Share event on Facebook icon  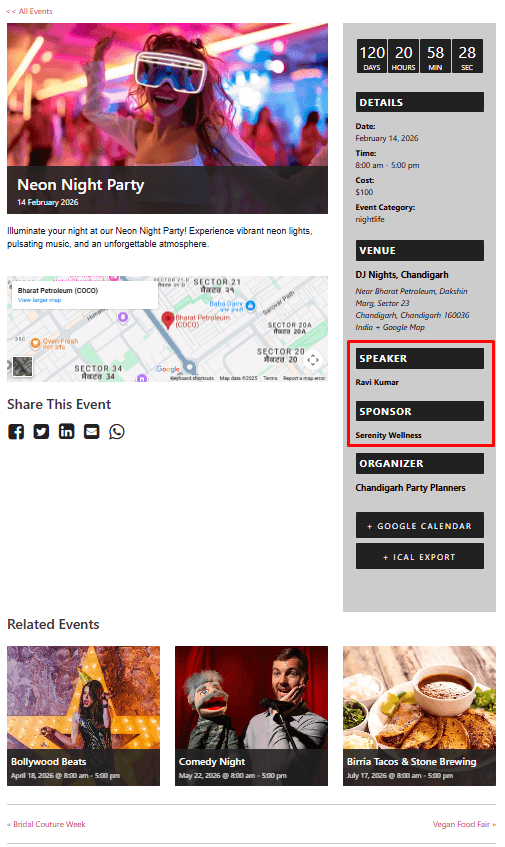click(x=16, y=432)
